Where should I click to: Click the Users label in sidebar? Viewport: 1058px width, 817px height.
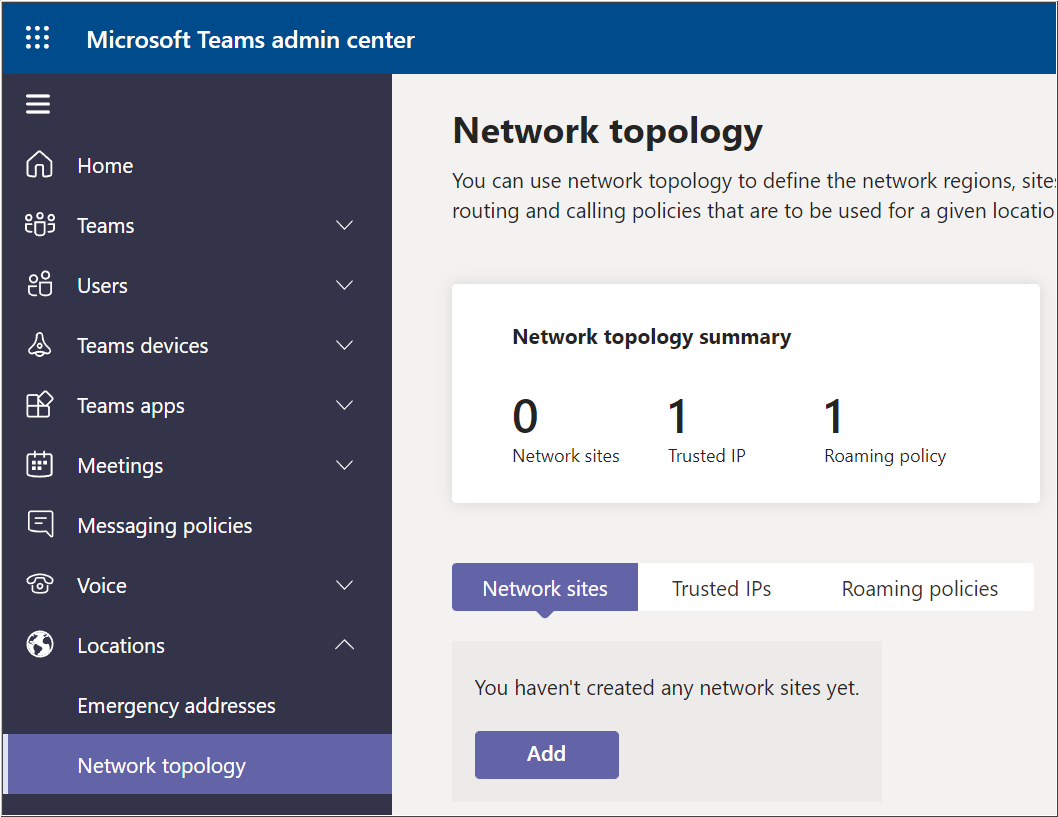click(103, 285)
